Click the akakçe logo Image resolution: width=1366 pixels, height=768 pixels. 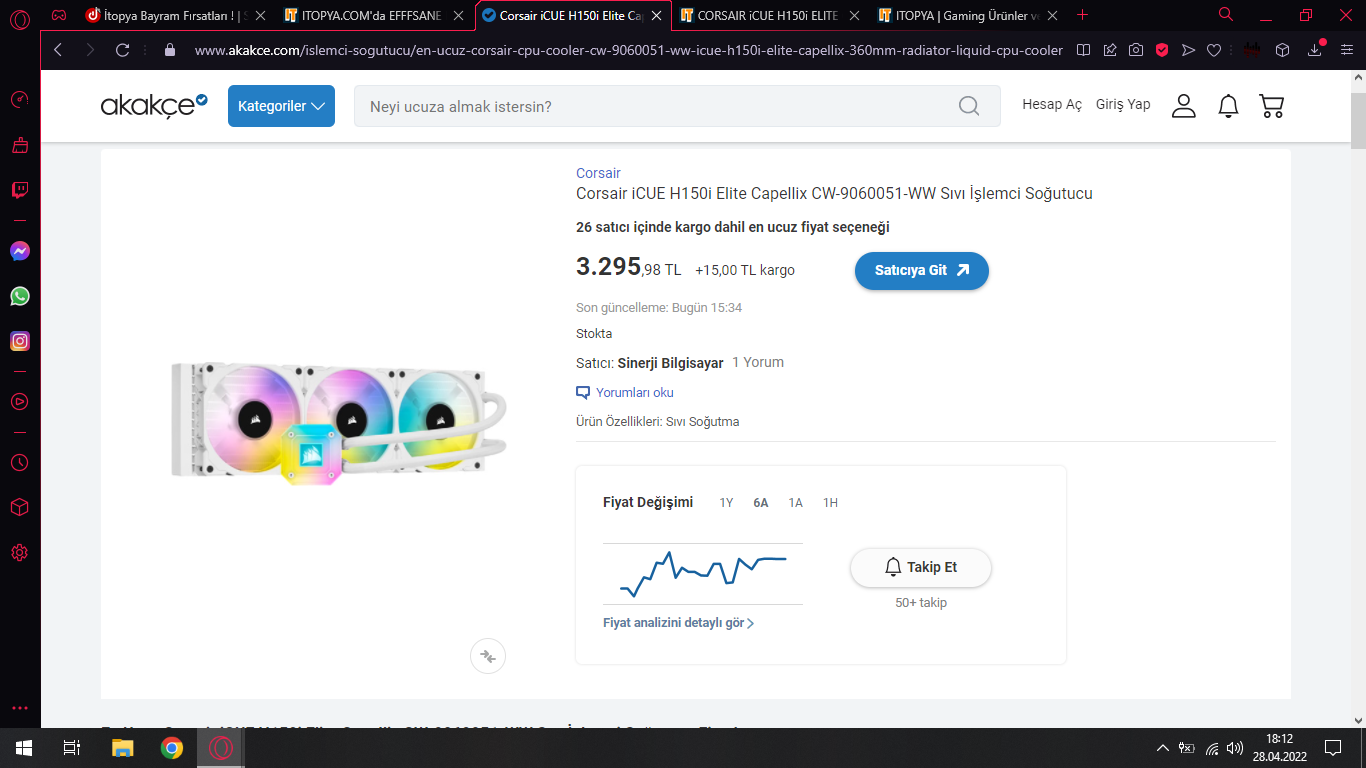click(x=154, y=105)
